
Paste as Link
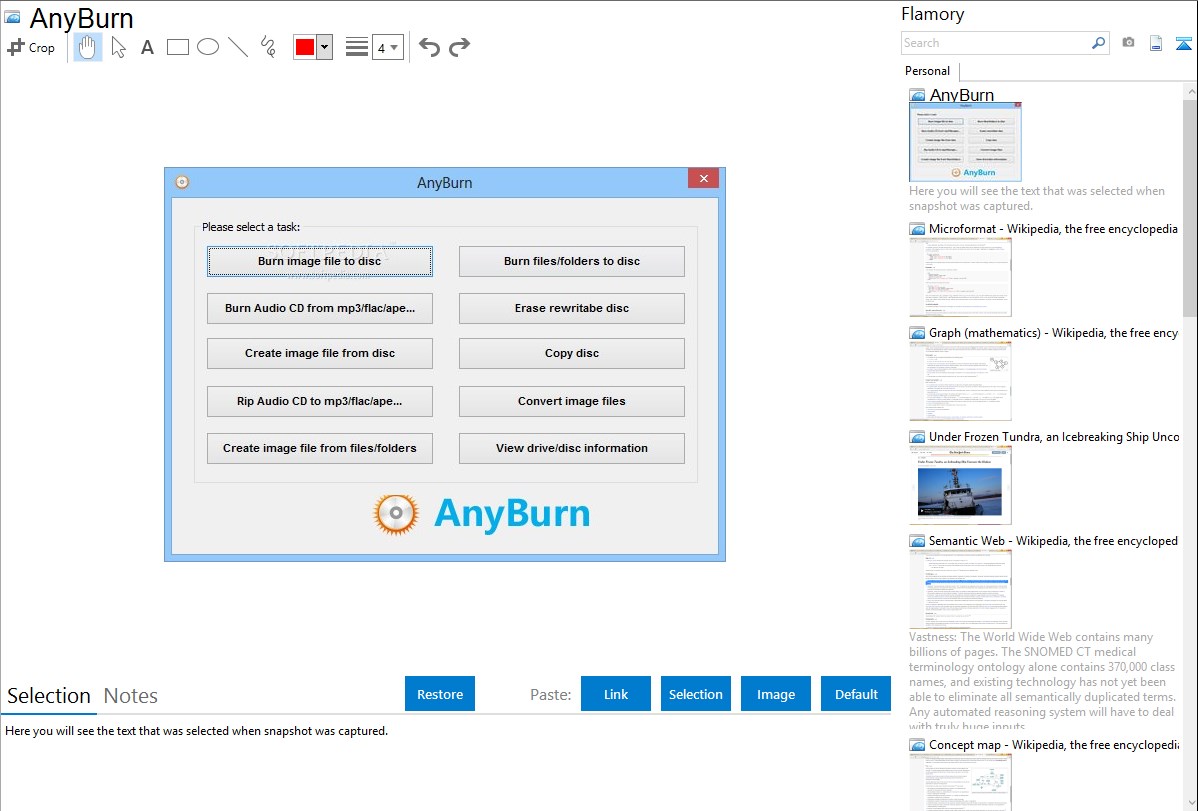coord(616,694)
